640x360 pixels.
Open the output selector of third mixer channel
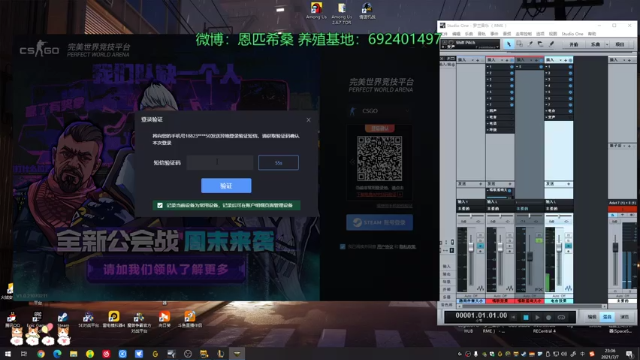pyautogui.click(x=529, y=209)
